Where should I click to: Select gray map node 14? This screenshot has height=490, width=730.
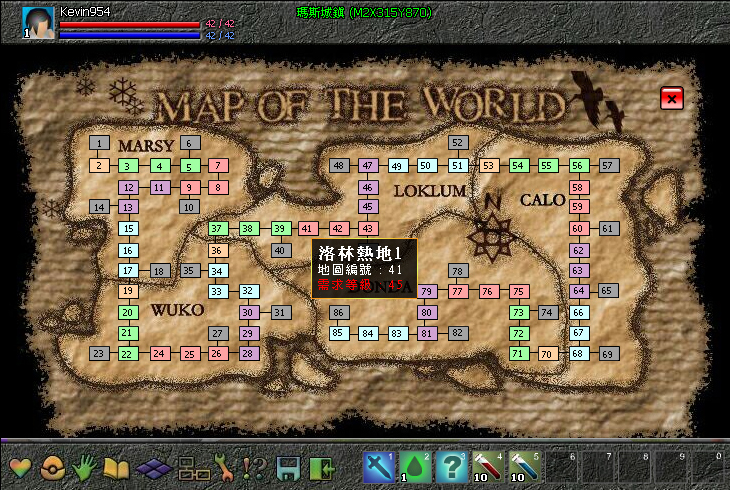(99, 207)
